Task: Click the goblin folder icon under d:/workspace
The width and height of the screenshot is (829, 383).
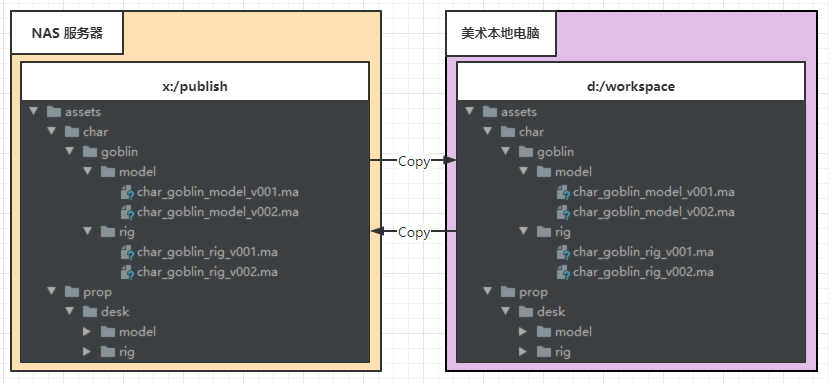Action: pyautogui.click(x=526, y=152)
